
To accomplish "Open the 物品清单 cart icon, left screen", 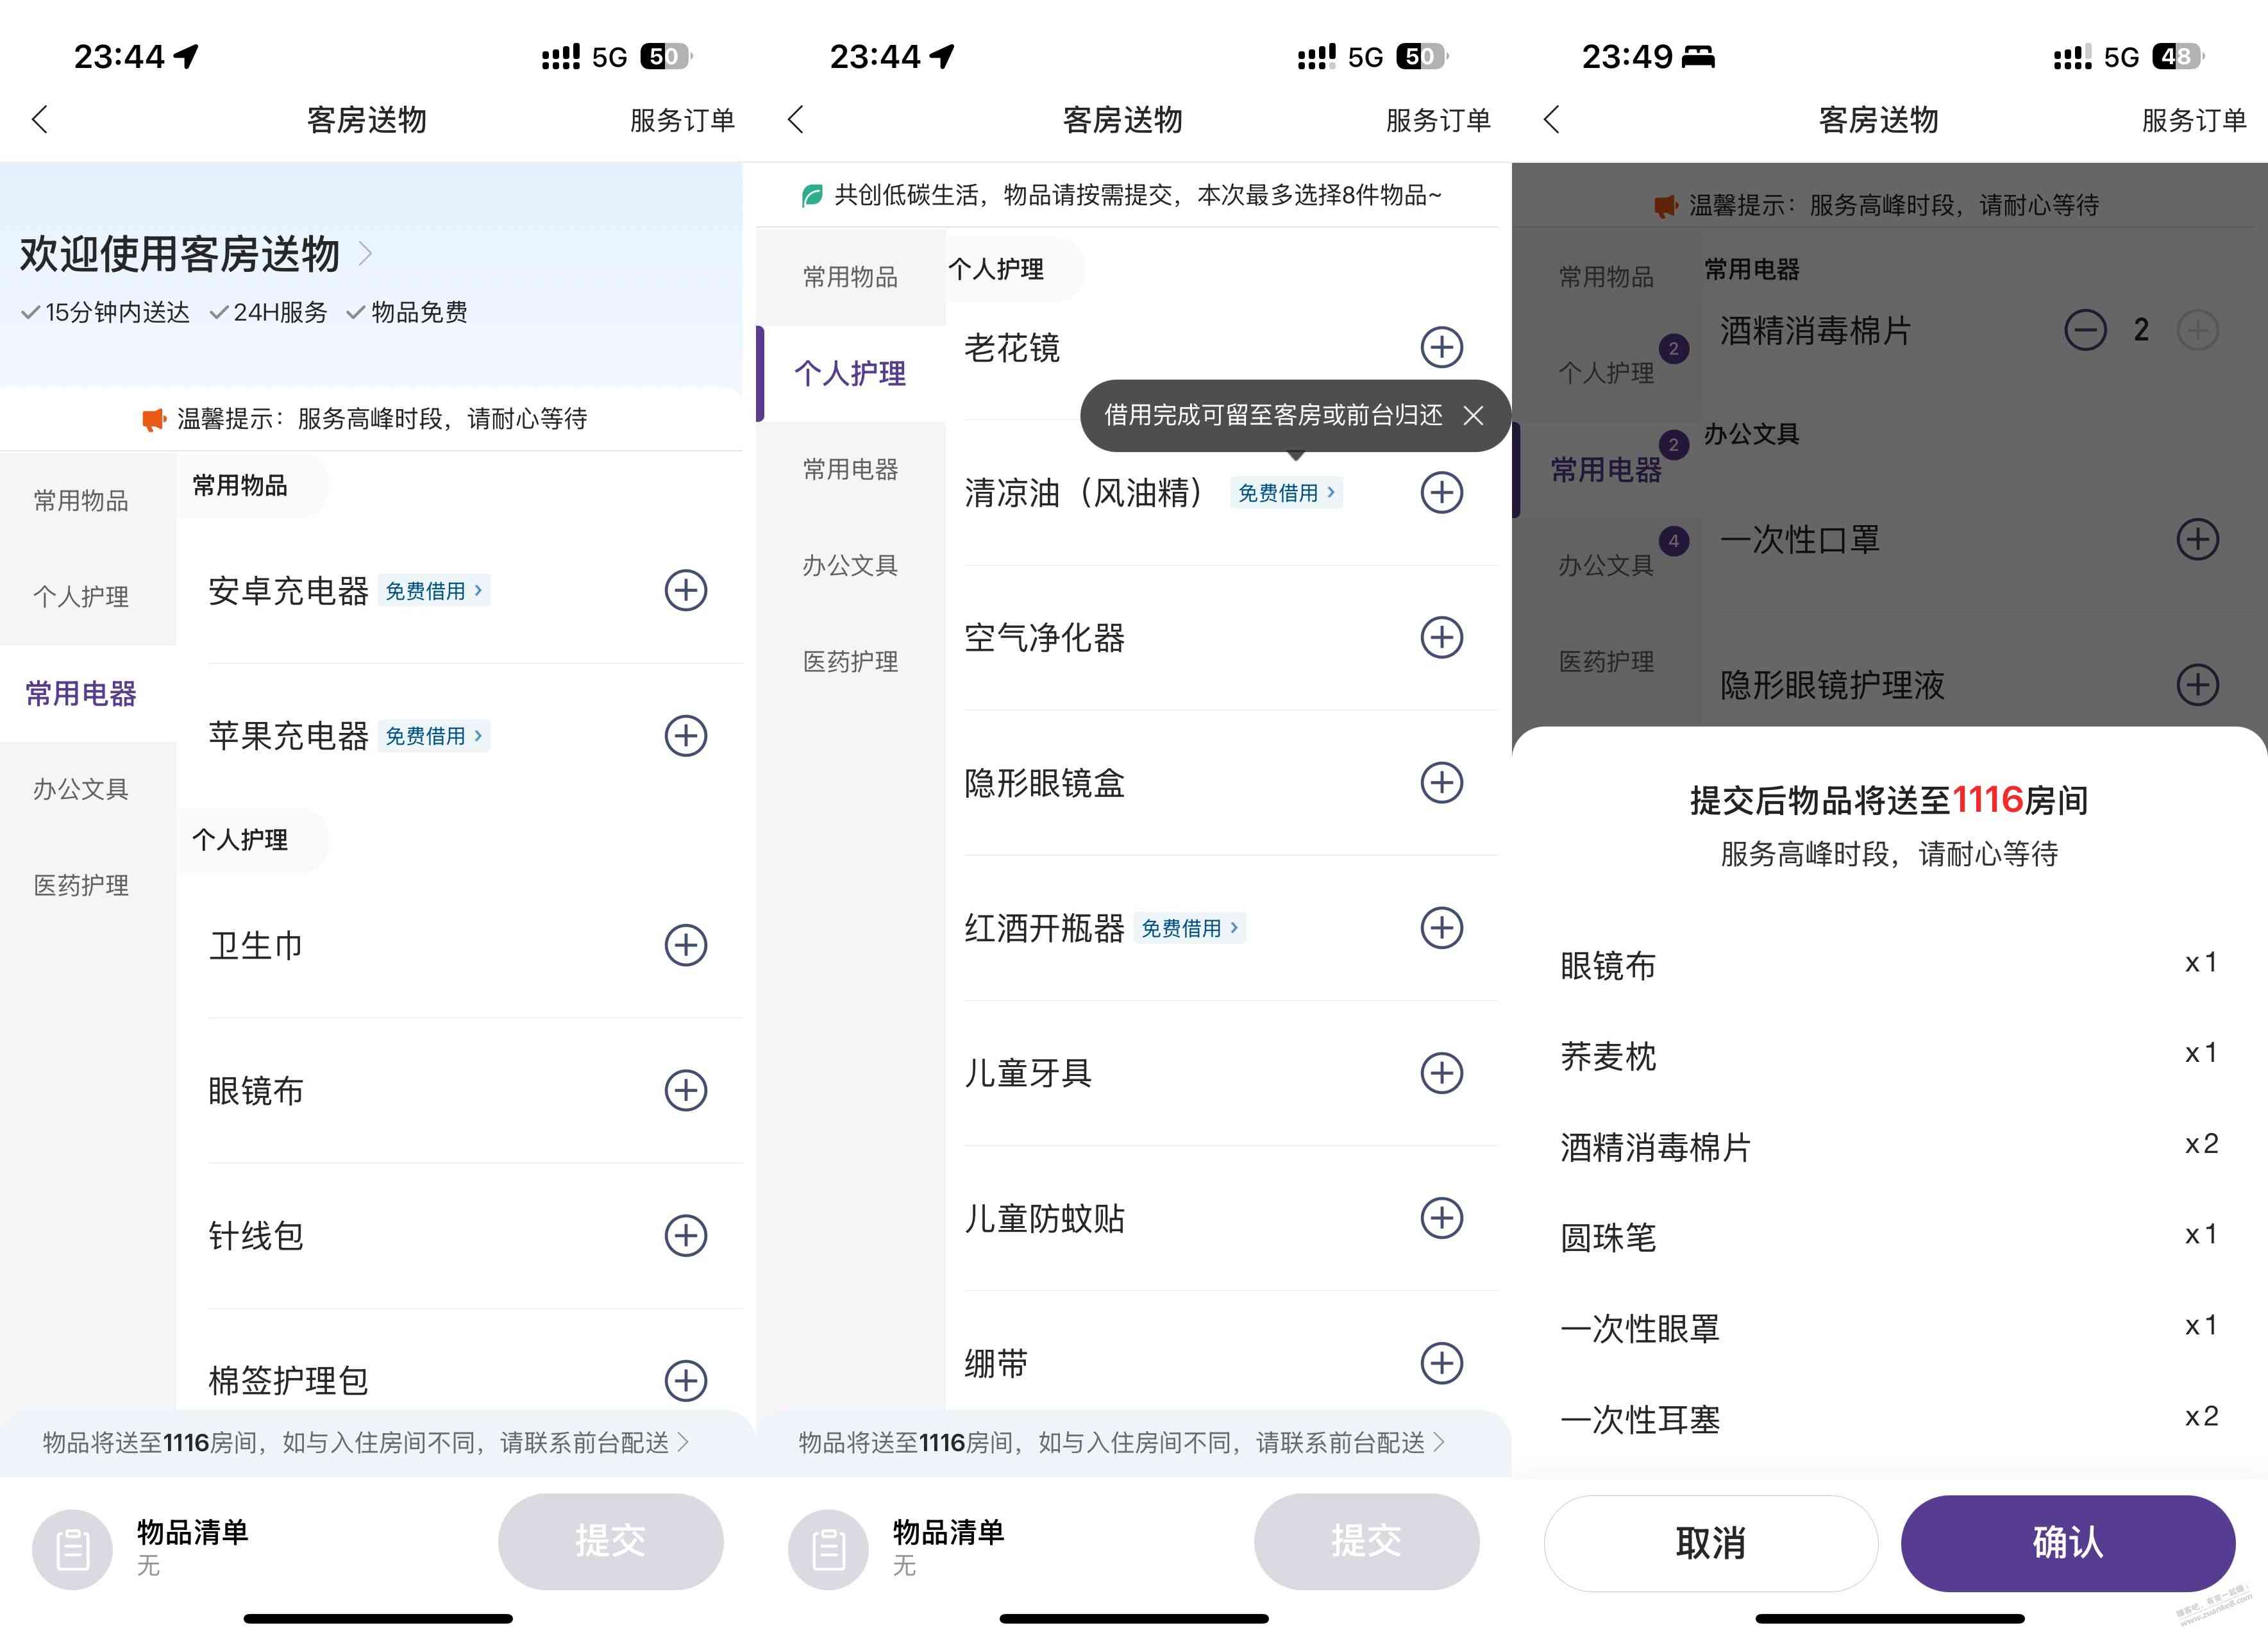I will coord(72,1549).
